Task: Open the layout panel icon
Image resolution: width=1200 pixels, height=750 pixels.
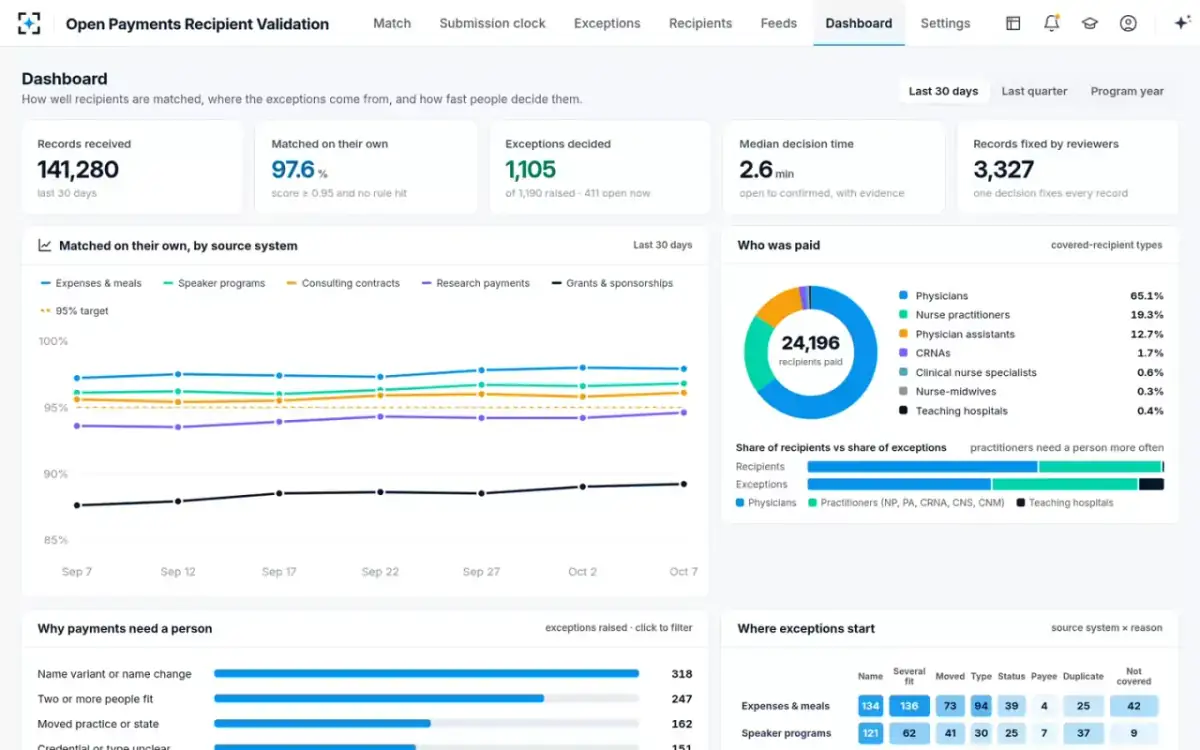Action: [x=1013, y=23]
